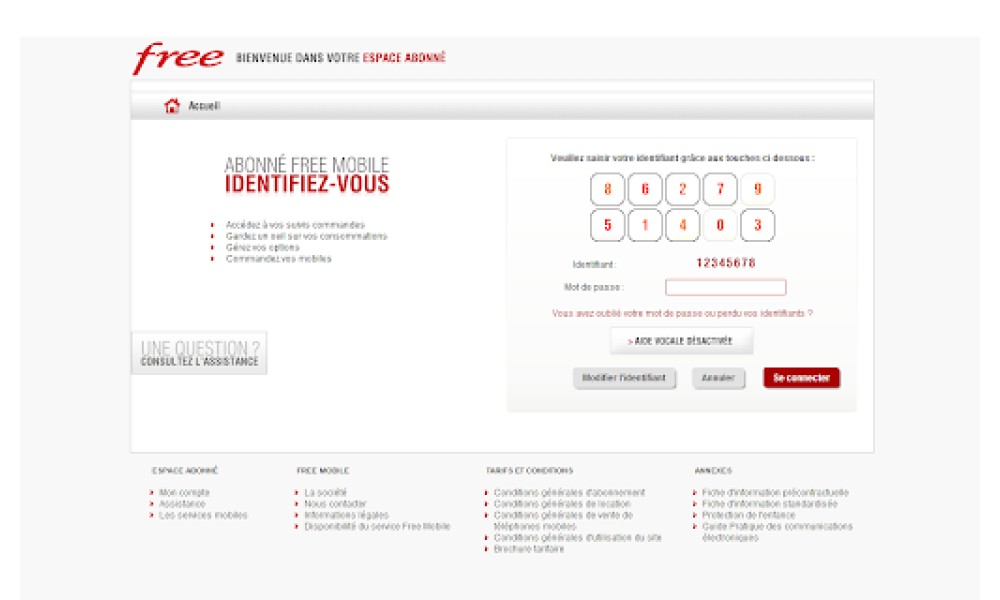Tap keypad digit 8
1000x600 pixels.
tap(607, 189)
